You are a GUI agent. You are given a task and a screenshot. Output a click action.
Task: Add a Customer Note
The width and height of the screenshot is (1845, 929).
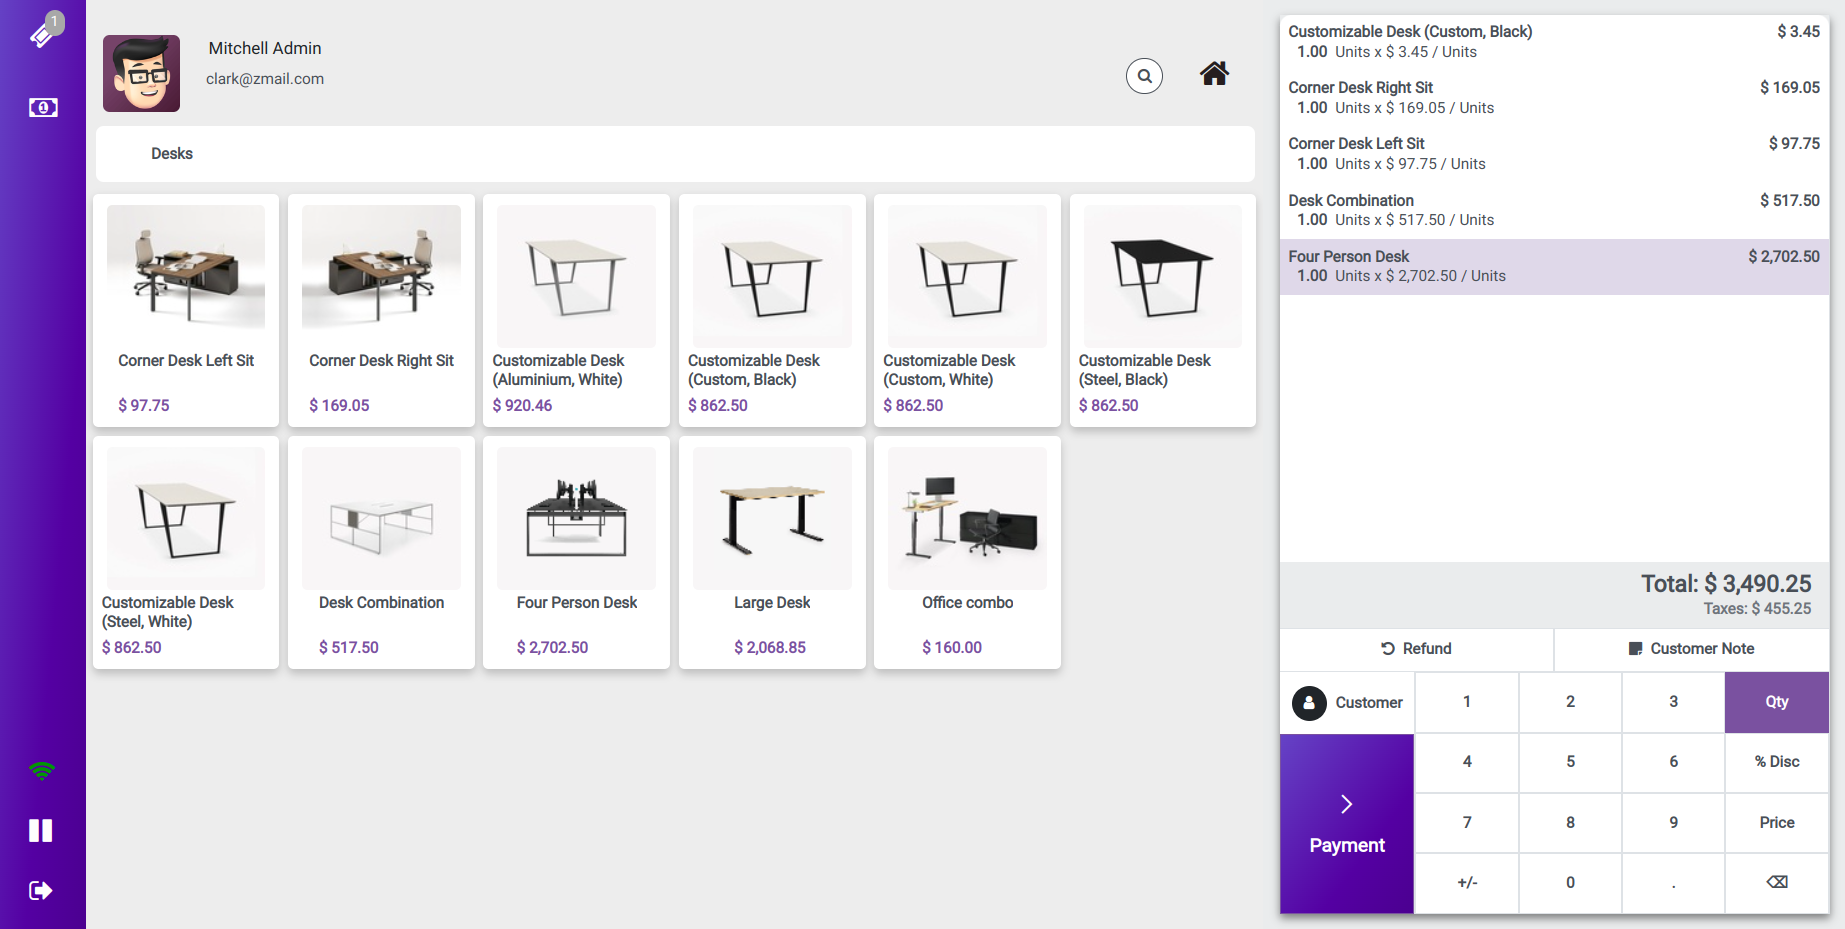[1691, 649]
